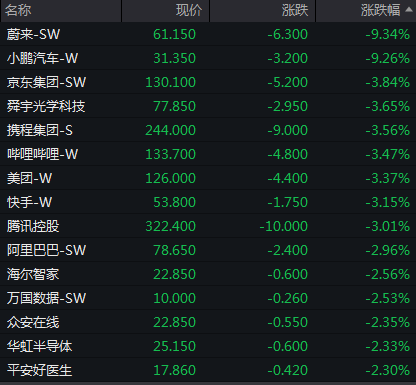Choose the 携程集团-S stock
This screenshot has height=385, width=416.
tap(208, 130)
